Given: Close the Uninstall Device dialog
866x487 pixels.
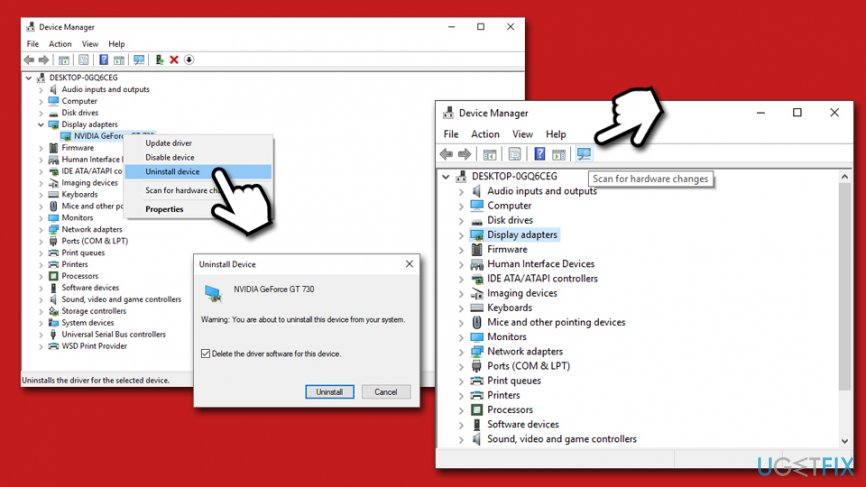Looking at the screenshot, I should [x=409, y=264].
